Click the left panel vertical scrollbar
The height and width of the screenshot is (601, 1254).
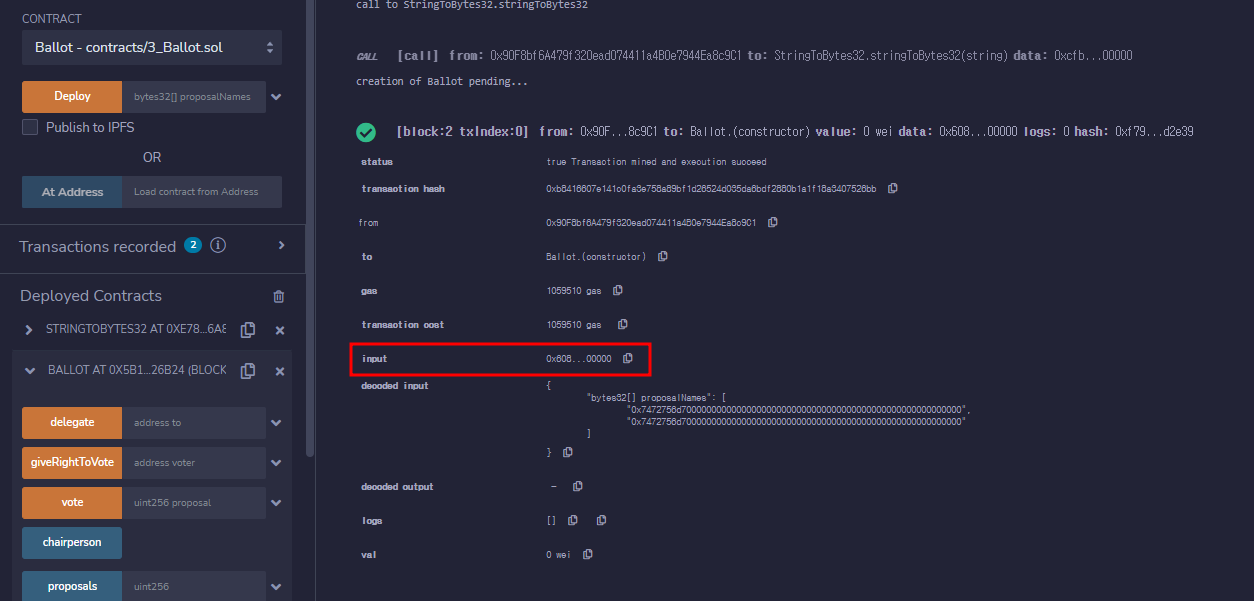pyautogui.click(x=310, y=228)
